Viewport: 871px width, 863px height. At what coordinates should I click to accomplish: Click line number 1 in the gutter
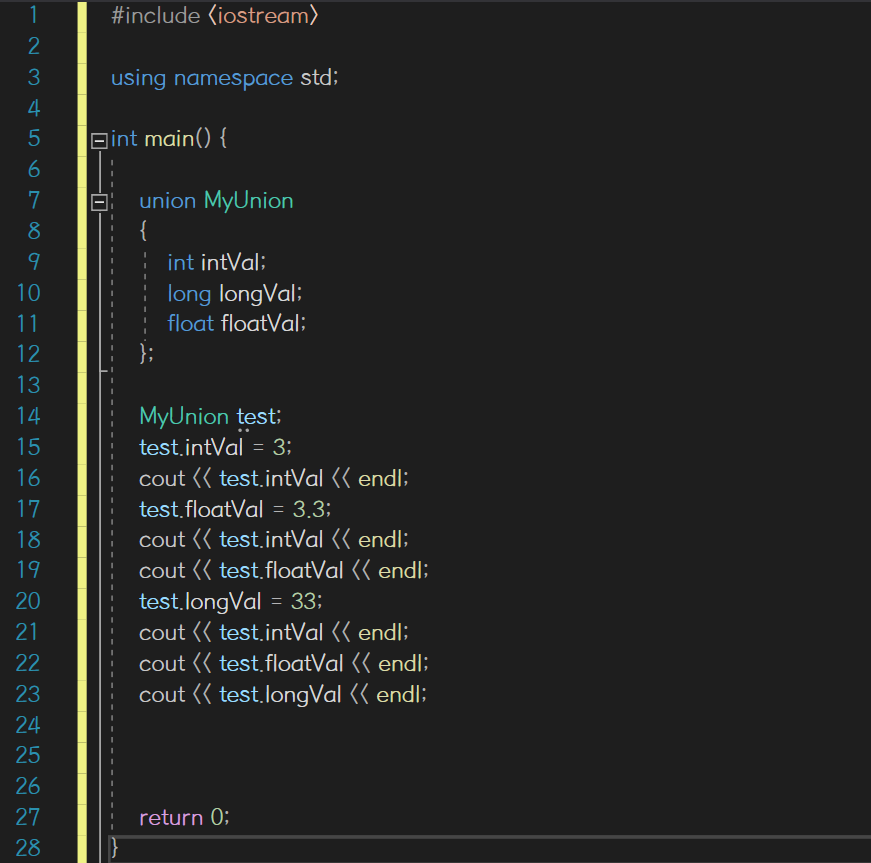pyautogui.click(x=34, y=15)
